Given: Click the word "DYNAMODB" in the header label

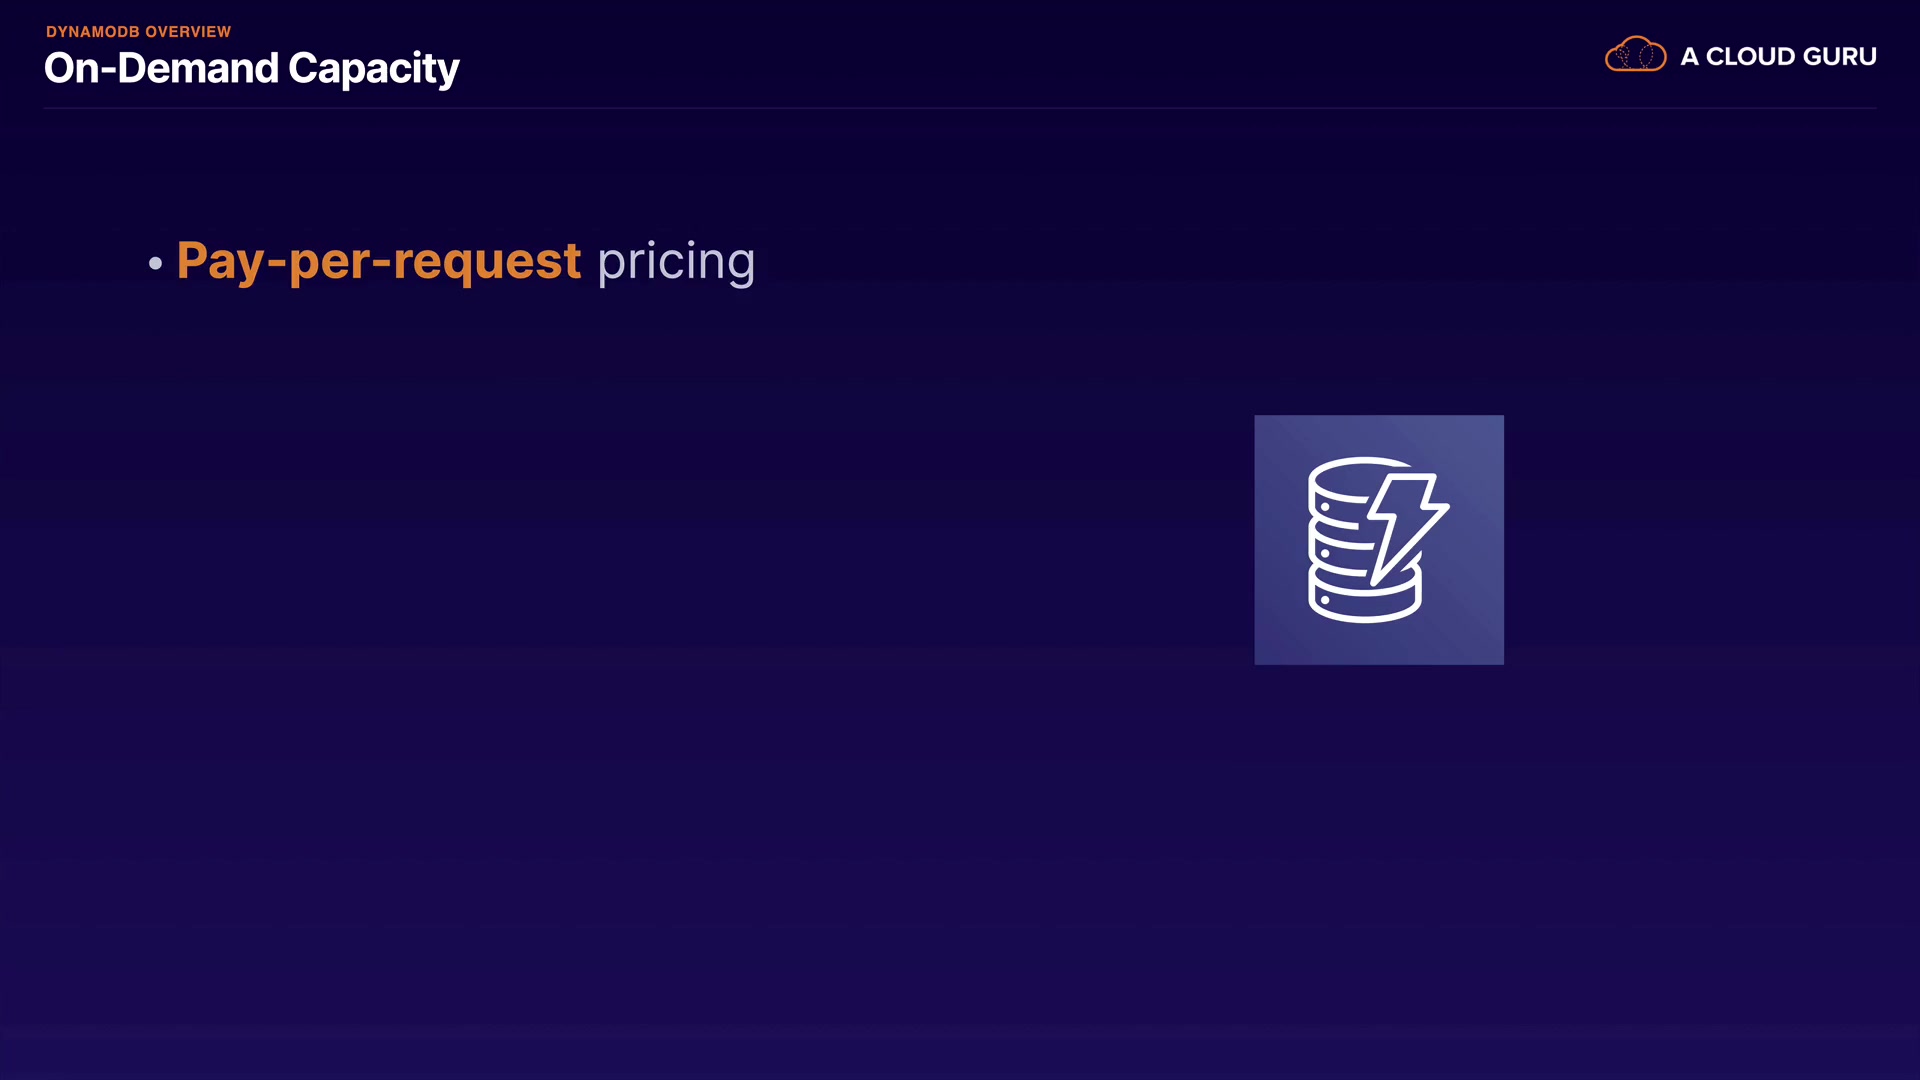Looking at the screenshot, I should (x=93, y=32).
